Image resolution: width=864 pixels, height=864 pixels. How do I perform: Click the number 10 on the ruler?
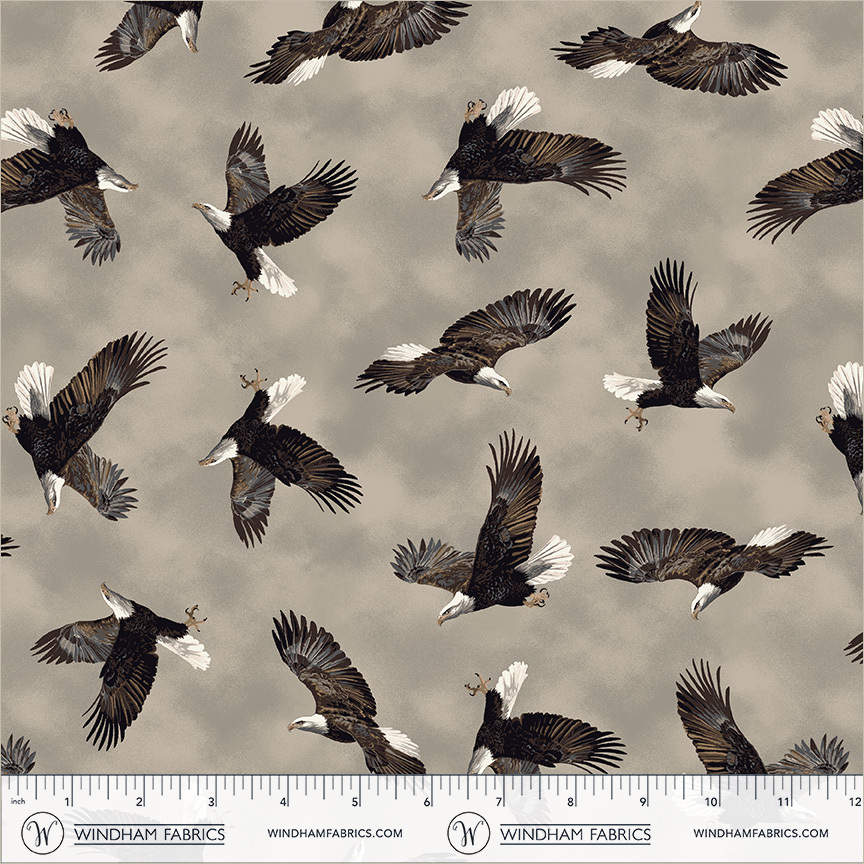click(711, 802)
